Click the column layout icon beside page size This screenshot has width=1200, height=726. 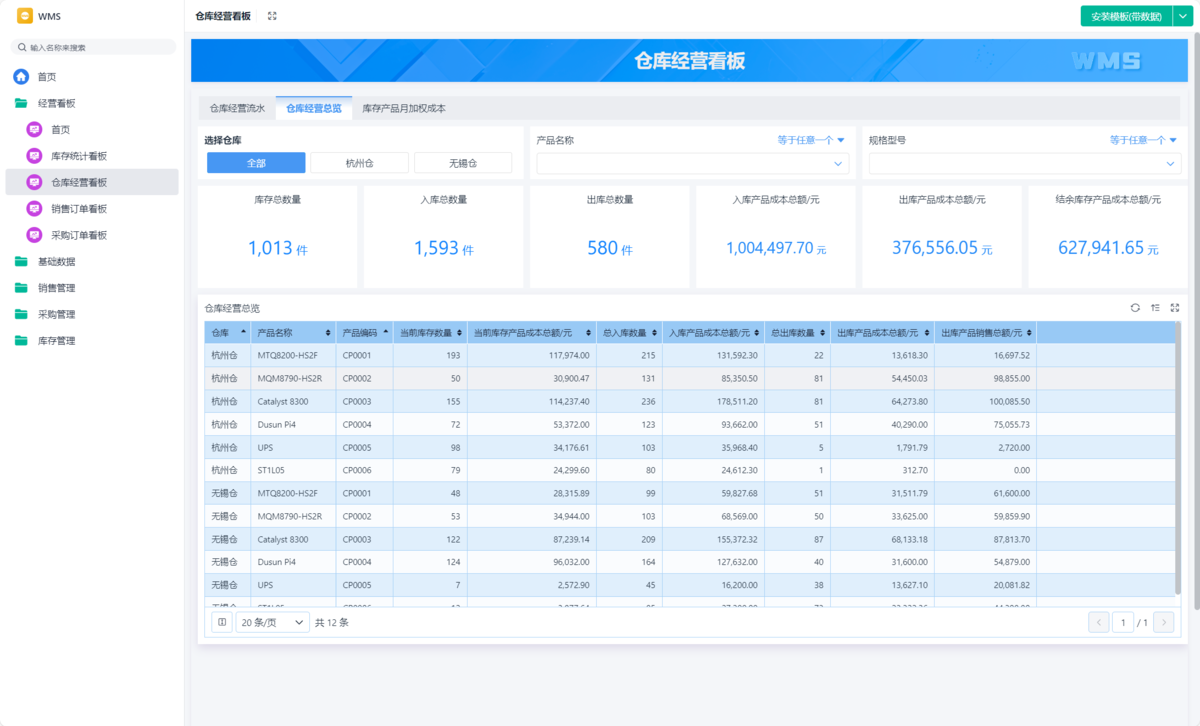tap(222, 622)
